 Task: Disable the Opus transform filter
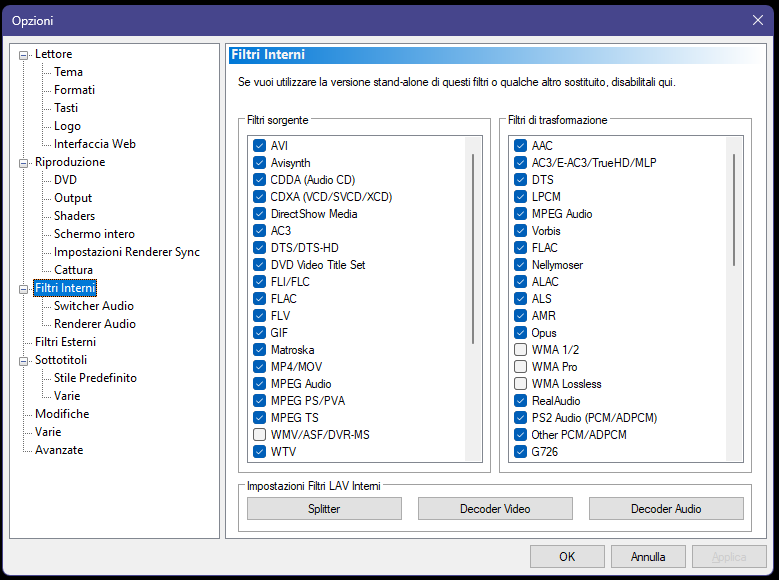tap(520, 332)
